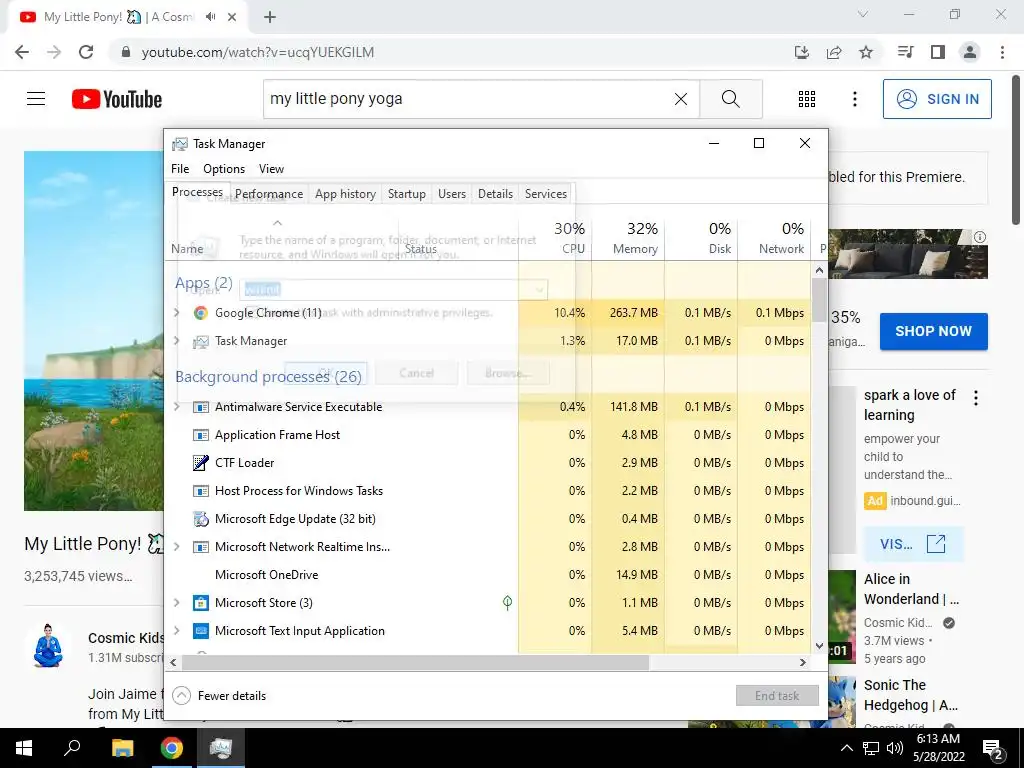Click the Application Frame Host icon
This screenshot has height=768, width=1024.
click(200, 435)
